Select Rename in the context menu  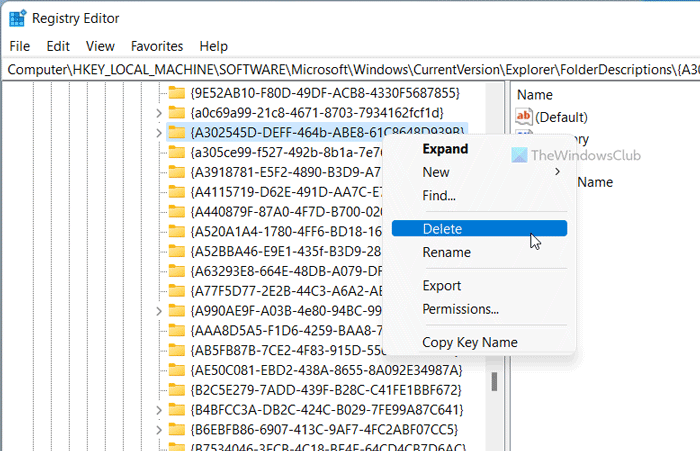point(446,253)
